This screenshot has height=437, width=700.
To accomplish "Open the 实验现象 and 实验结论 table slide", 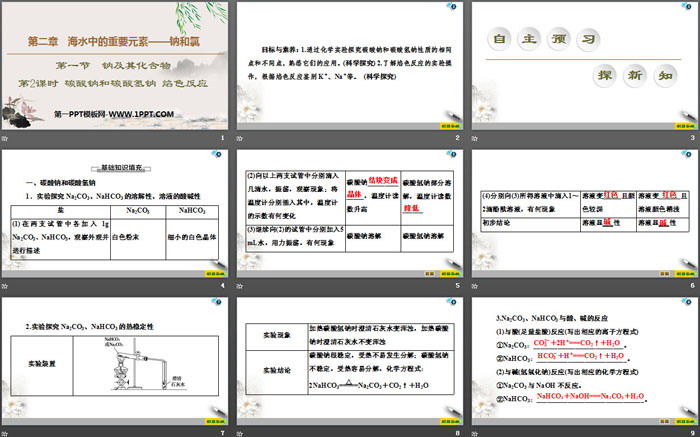I will click(349, 360).
